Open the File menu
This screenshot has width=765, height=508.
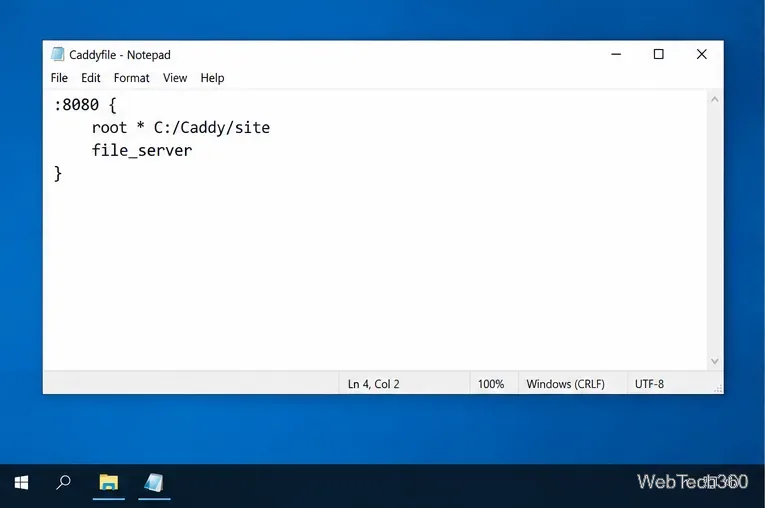pos(59,78)
